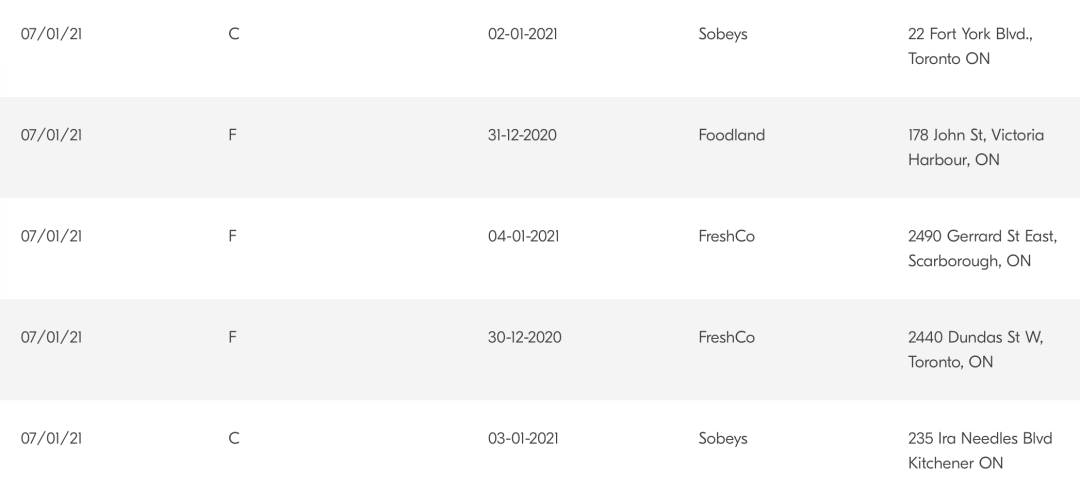
Task: Select the 04-01-2021 date cell
Action: 523,236
